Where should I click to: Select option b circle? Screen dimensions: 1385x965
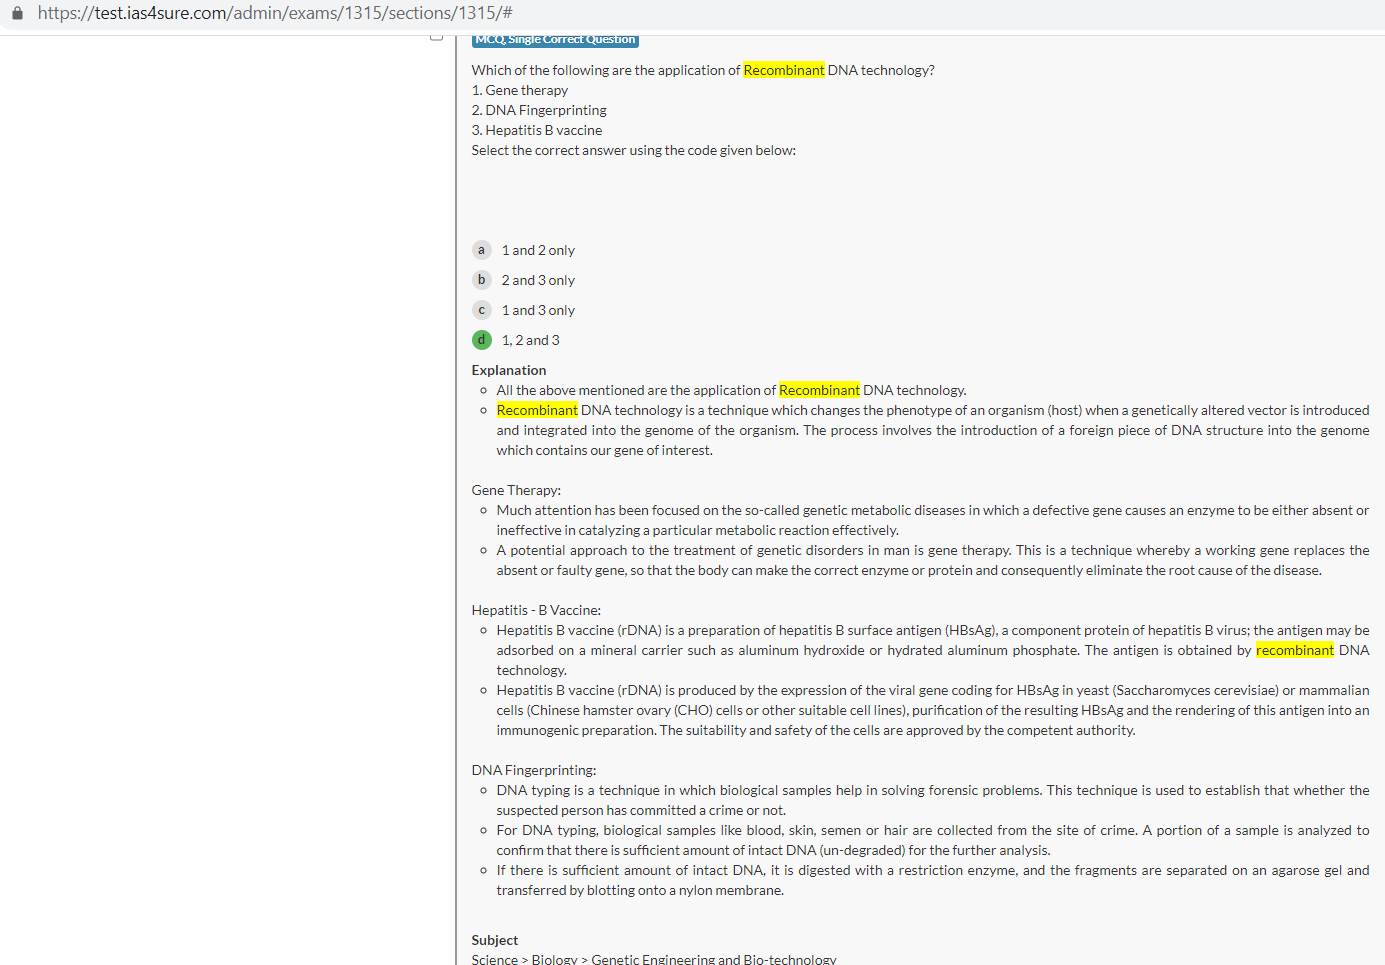coord(481,280)
